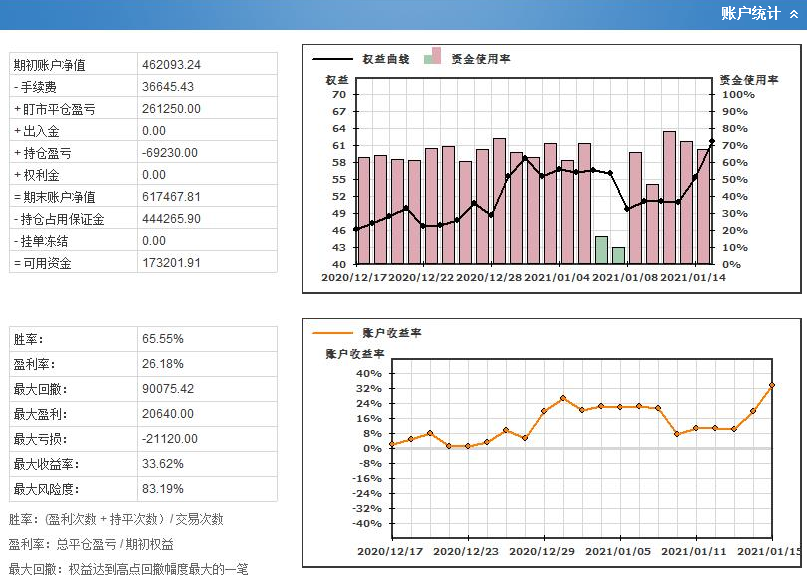This screenshot has width=807, height=577.
Task: Click the last point on 账户收益率 curve
Action: (772, 386)
